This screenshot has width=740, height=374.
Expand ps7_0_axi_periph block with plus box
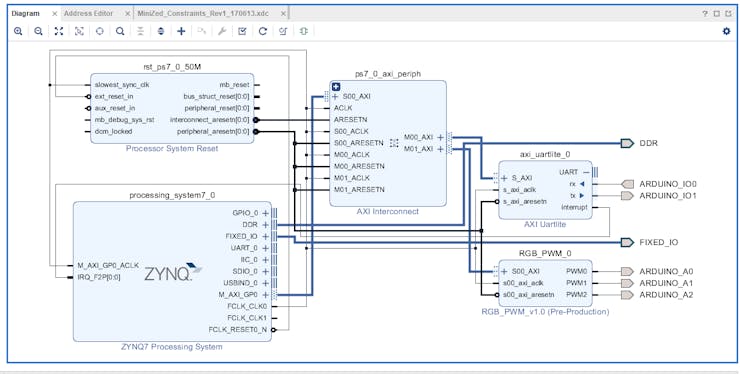point(336,86)
